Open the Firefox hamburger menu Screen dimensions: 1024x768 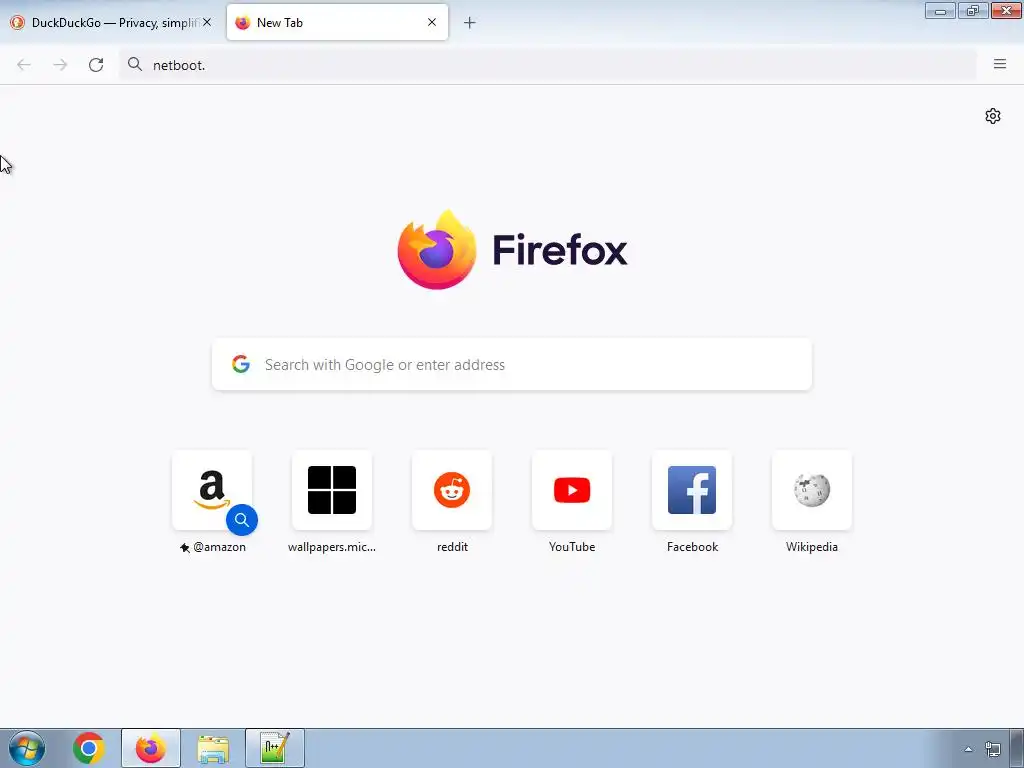tap(1000, 64)
